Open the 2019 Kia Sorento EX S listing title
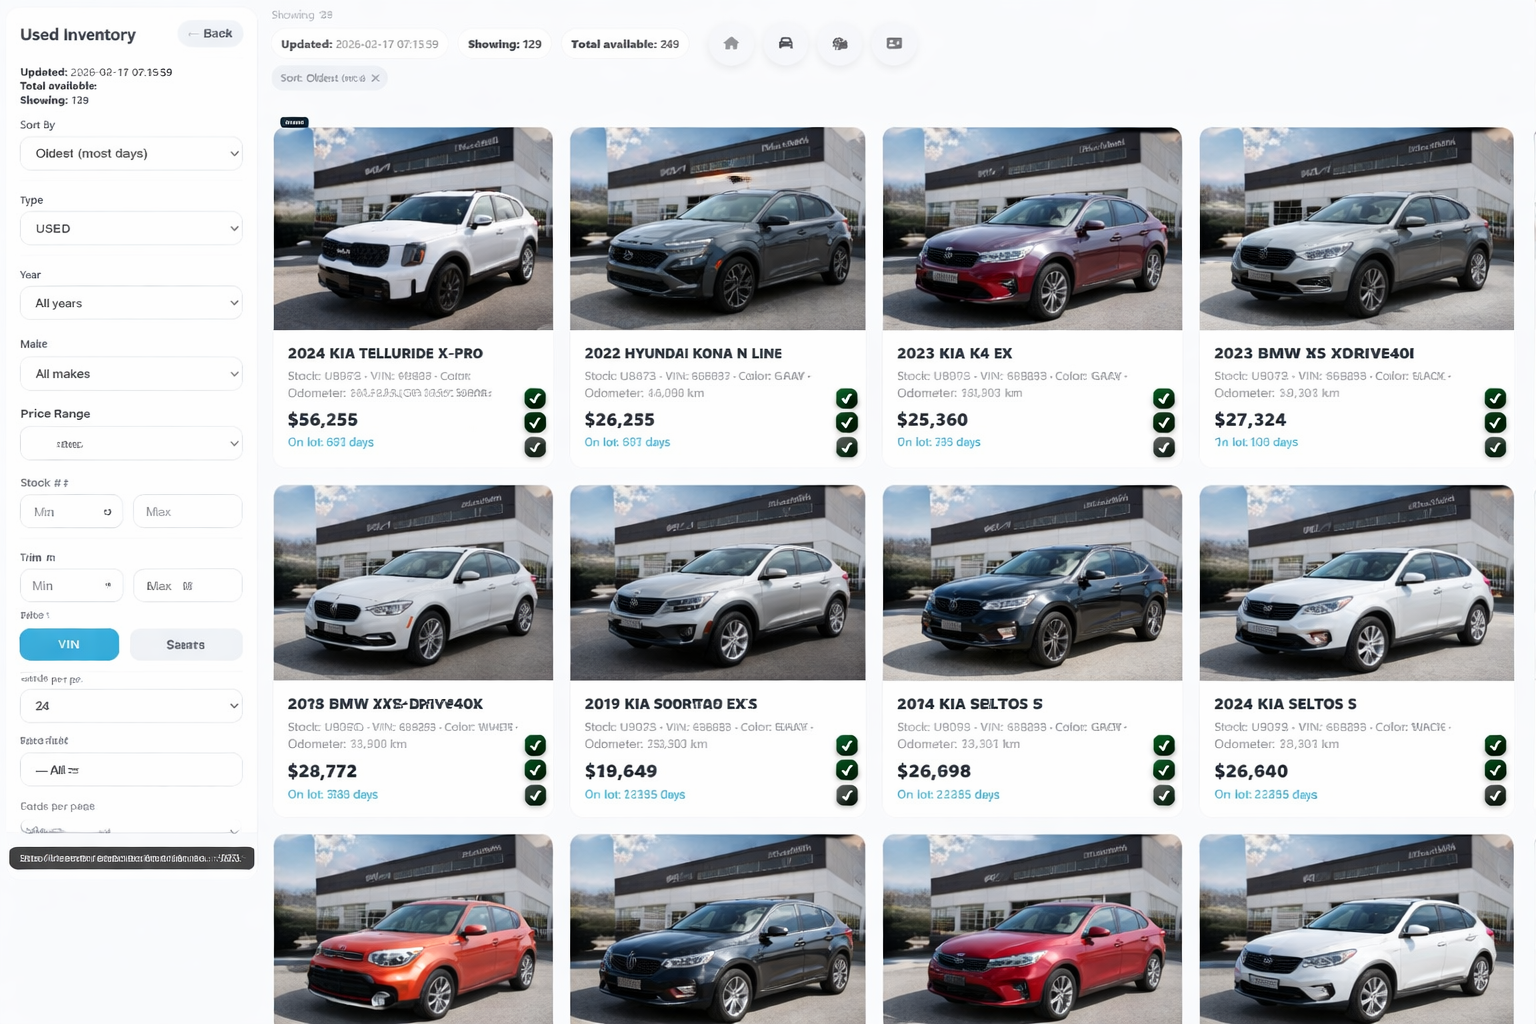Screen dimensions: 1536x1024 pos(670,704)
